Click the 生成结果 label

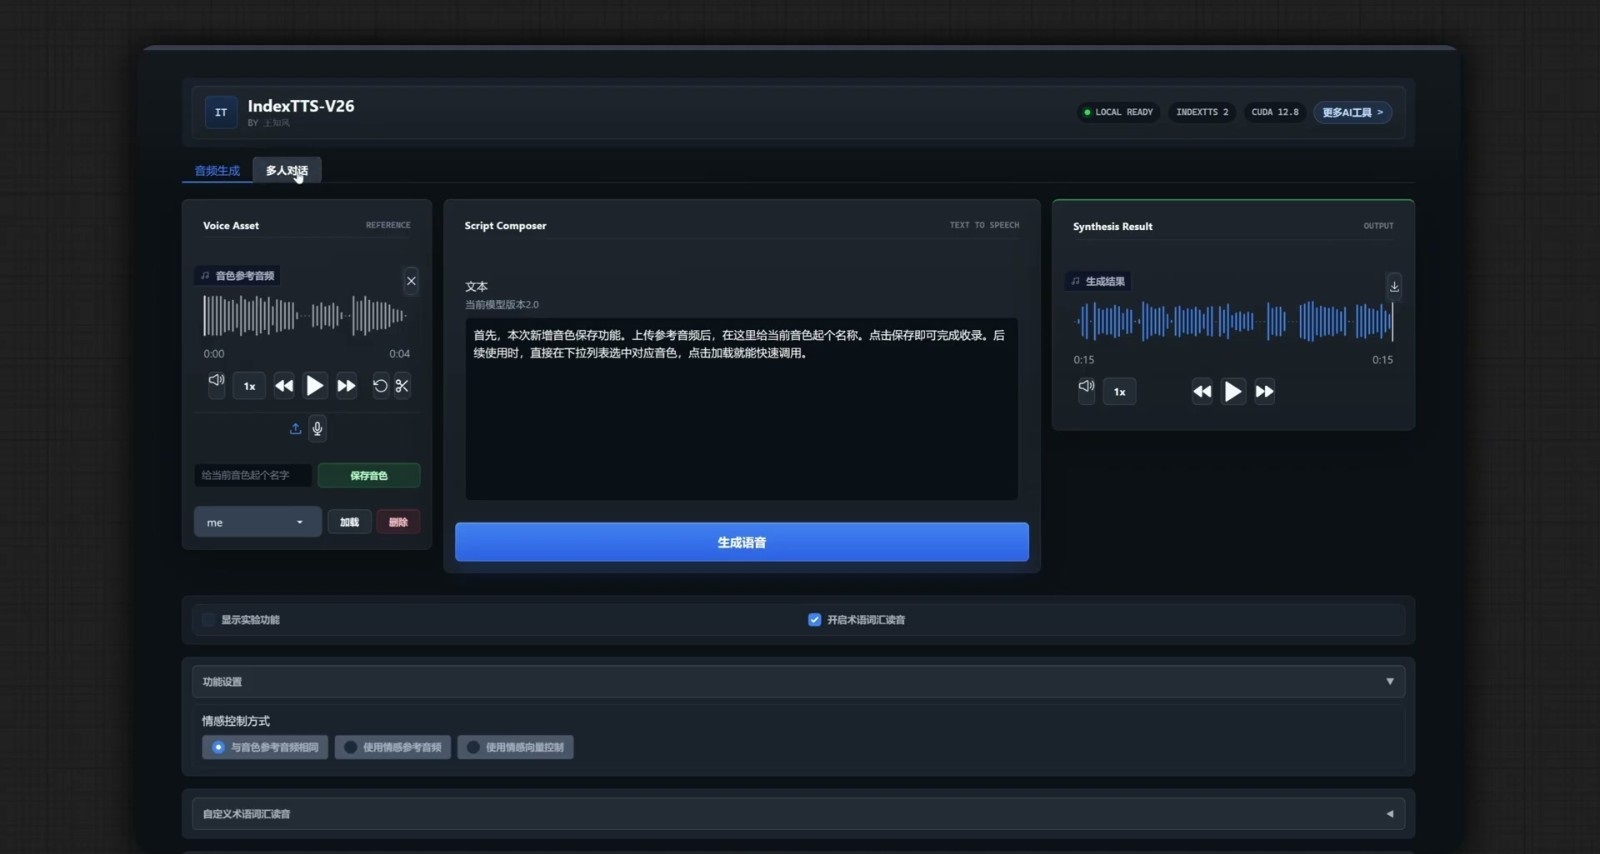[x=1098, y=282]
